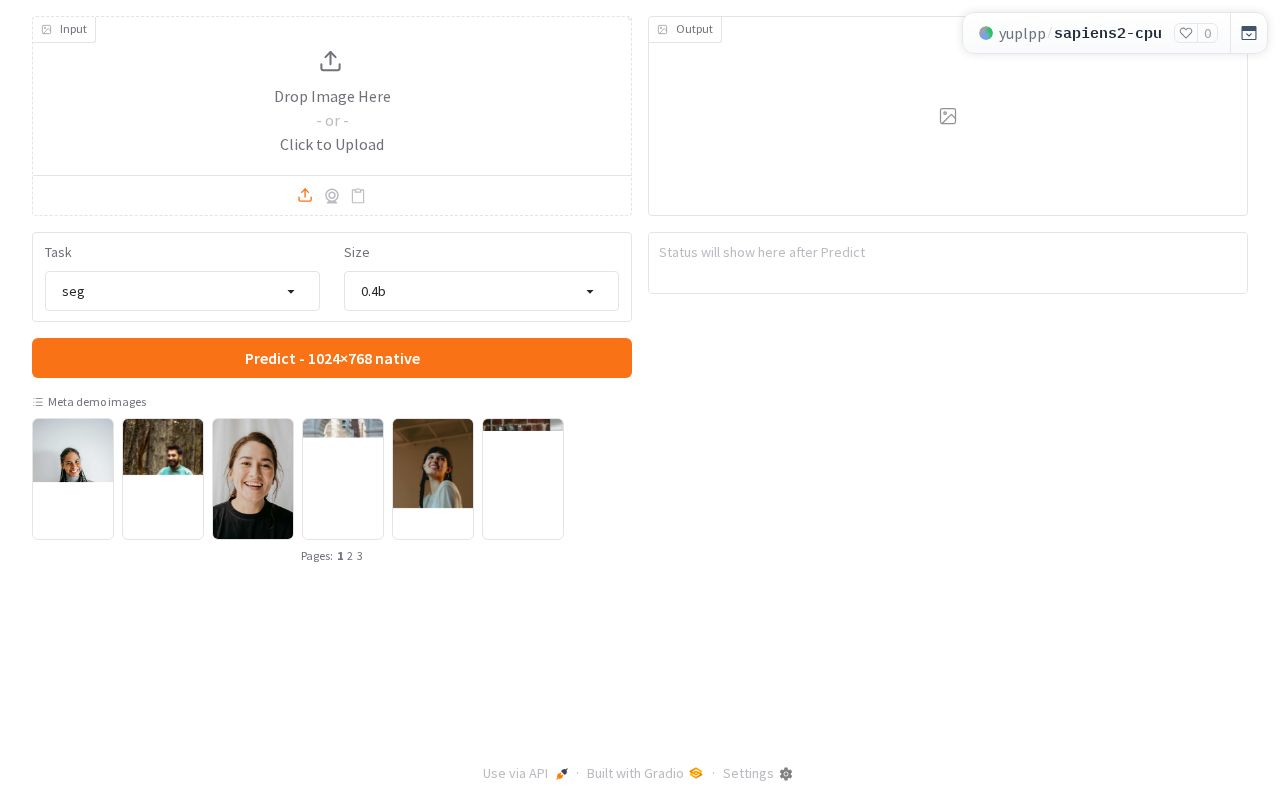
Task: Pick demo image of woman in black shirt
Action: tap(253, 479)
